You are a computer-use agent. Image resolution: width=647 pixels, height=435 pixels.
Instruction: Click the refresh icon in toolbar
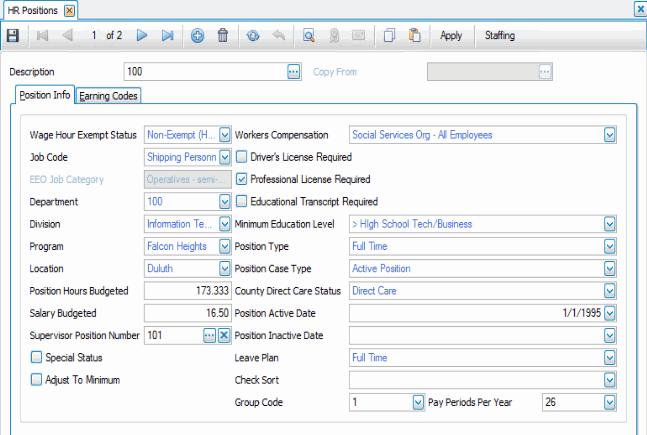[x=256, y=36]
